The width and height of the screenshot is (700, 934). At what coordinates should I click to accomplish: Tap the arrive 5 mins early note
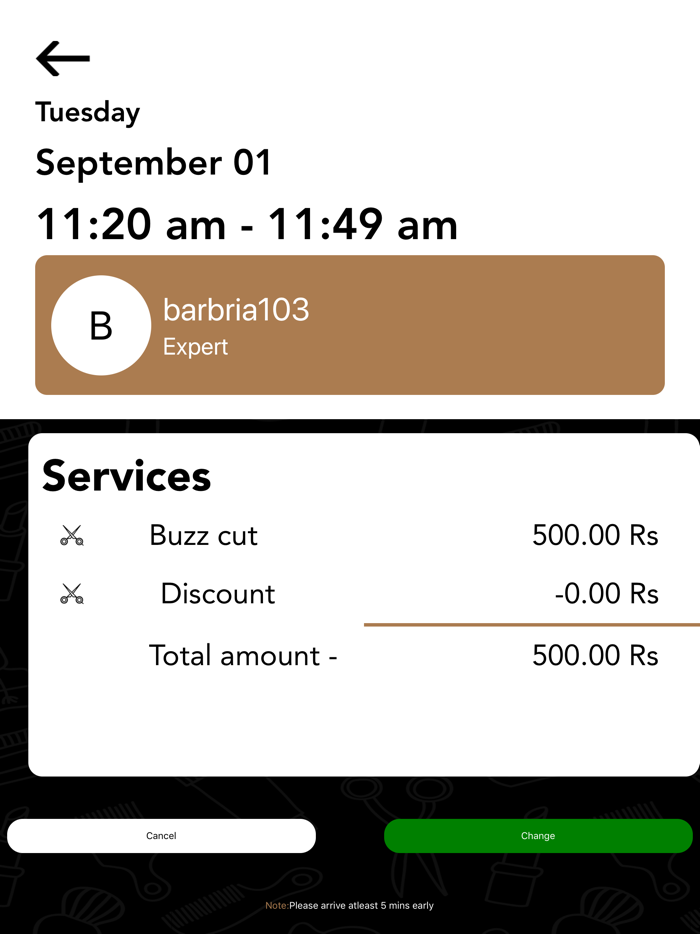(350, 906)
